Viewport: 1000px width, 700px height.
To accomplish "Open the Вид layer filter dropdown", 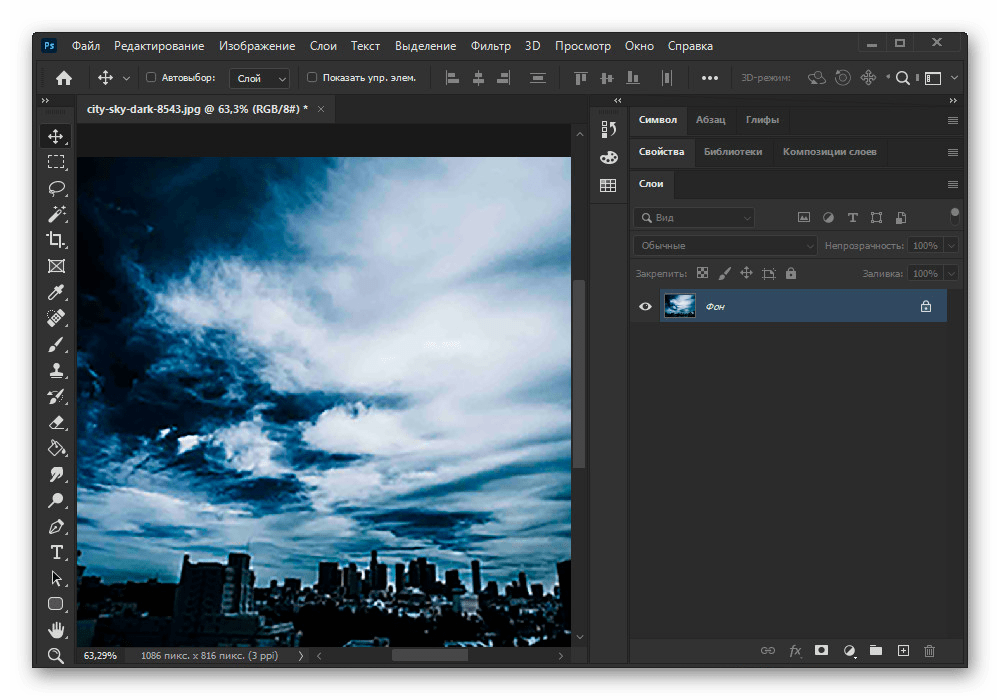I will pyautogui.click(x=695, y=217).
